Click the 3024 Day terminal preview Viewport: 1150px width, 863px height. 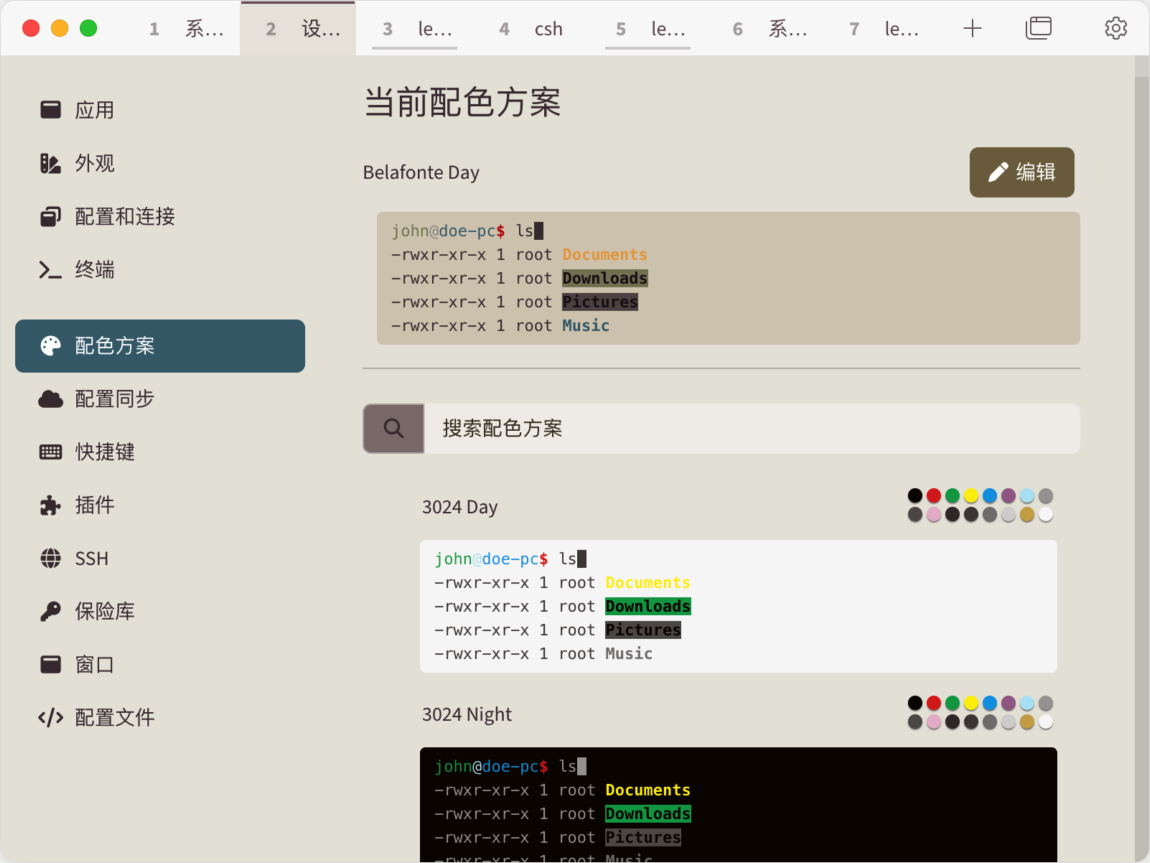pos(739,606)
